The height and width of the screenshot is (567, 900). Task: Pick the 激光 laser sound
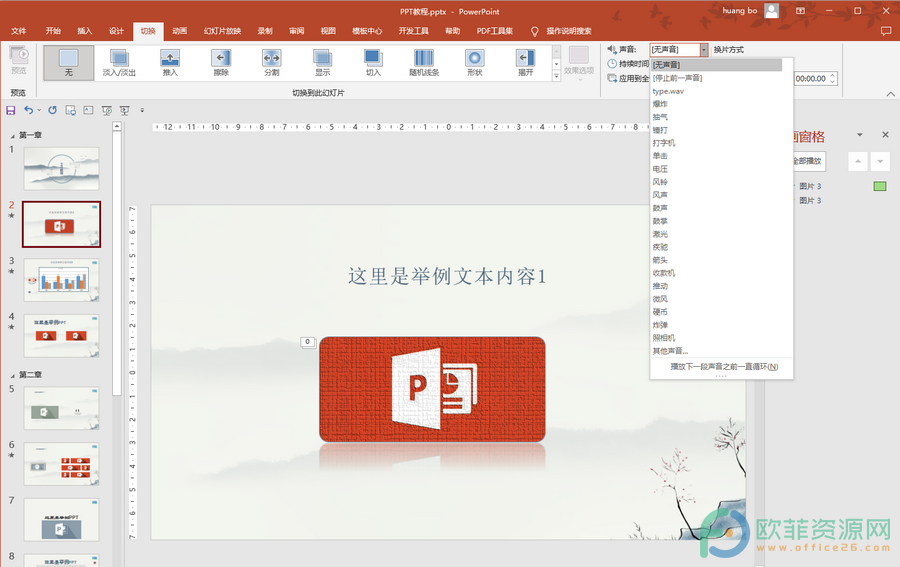coord(716,234)
